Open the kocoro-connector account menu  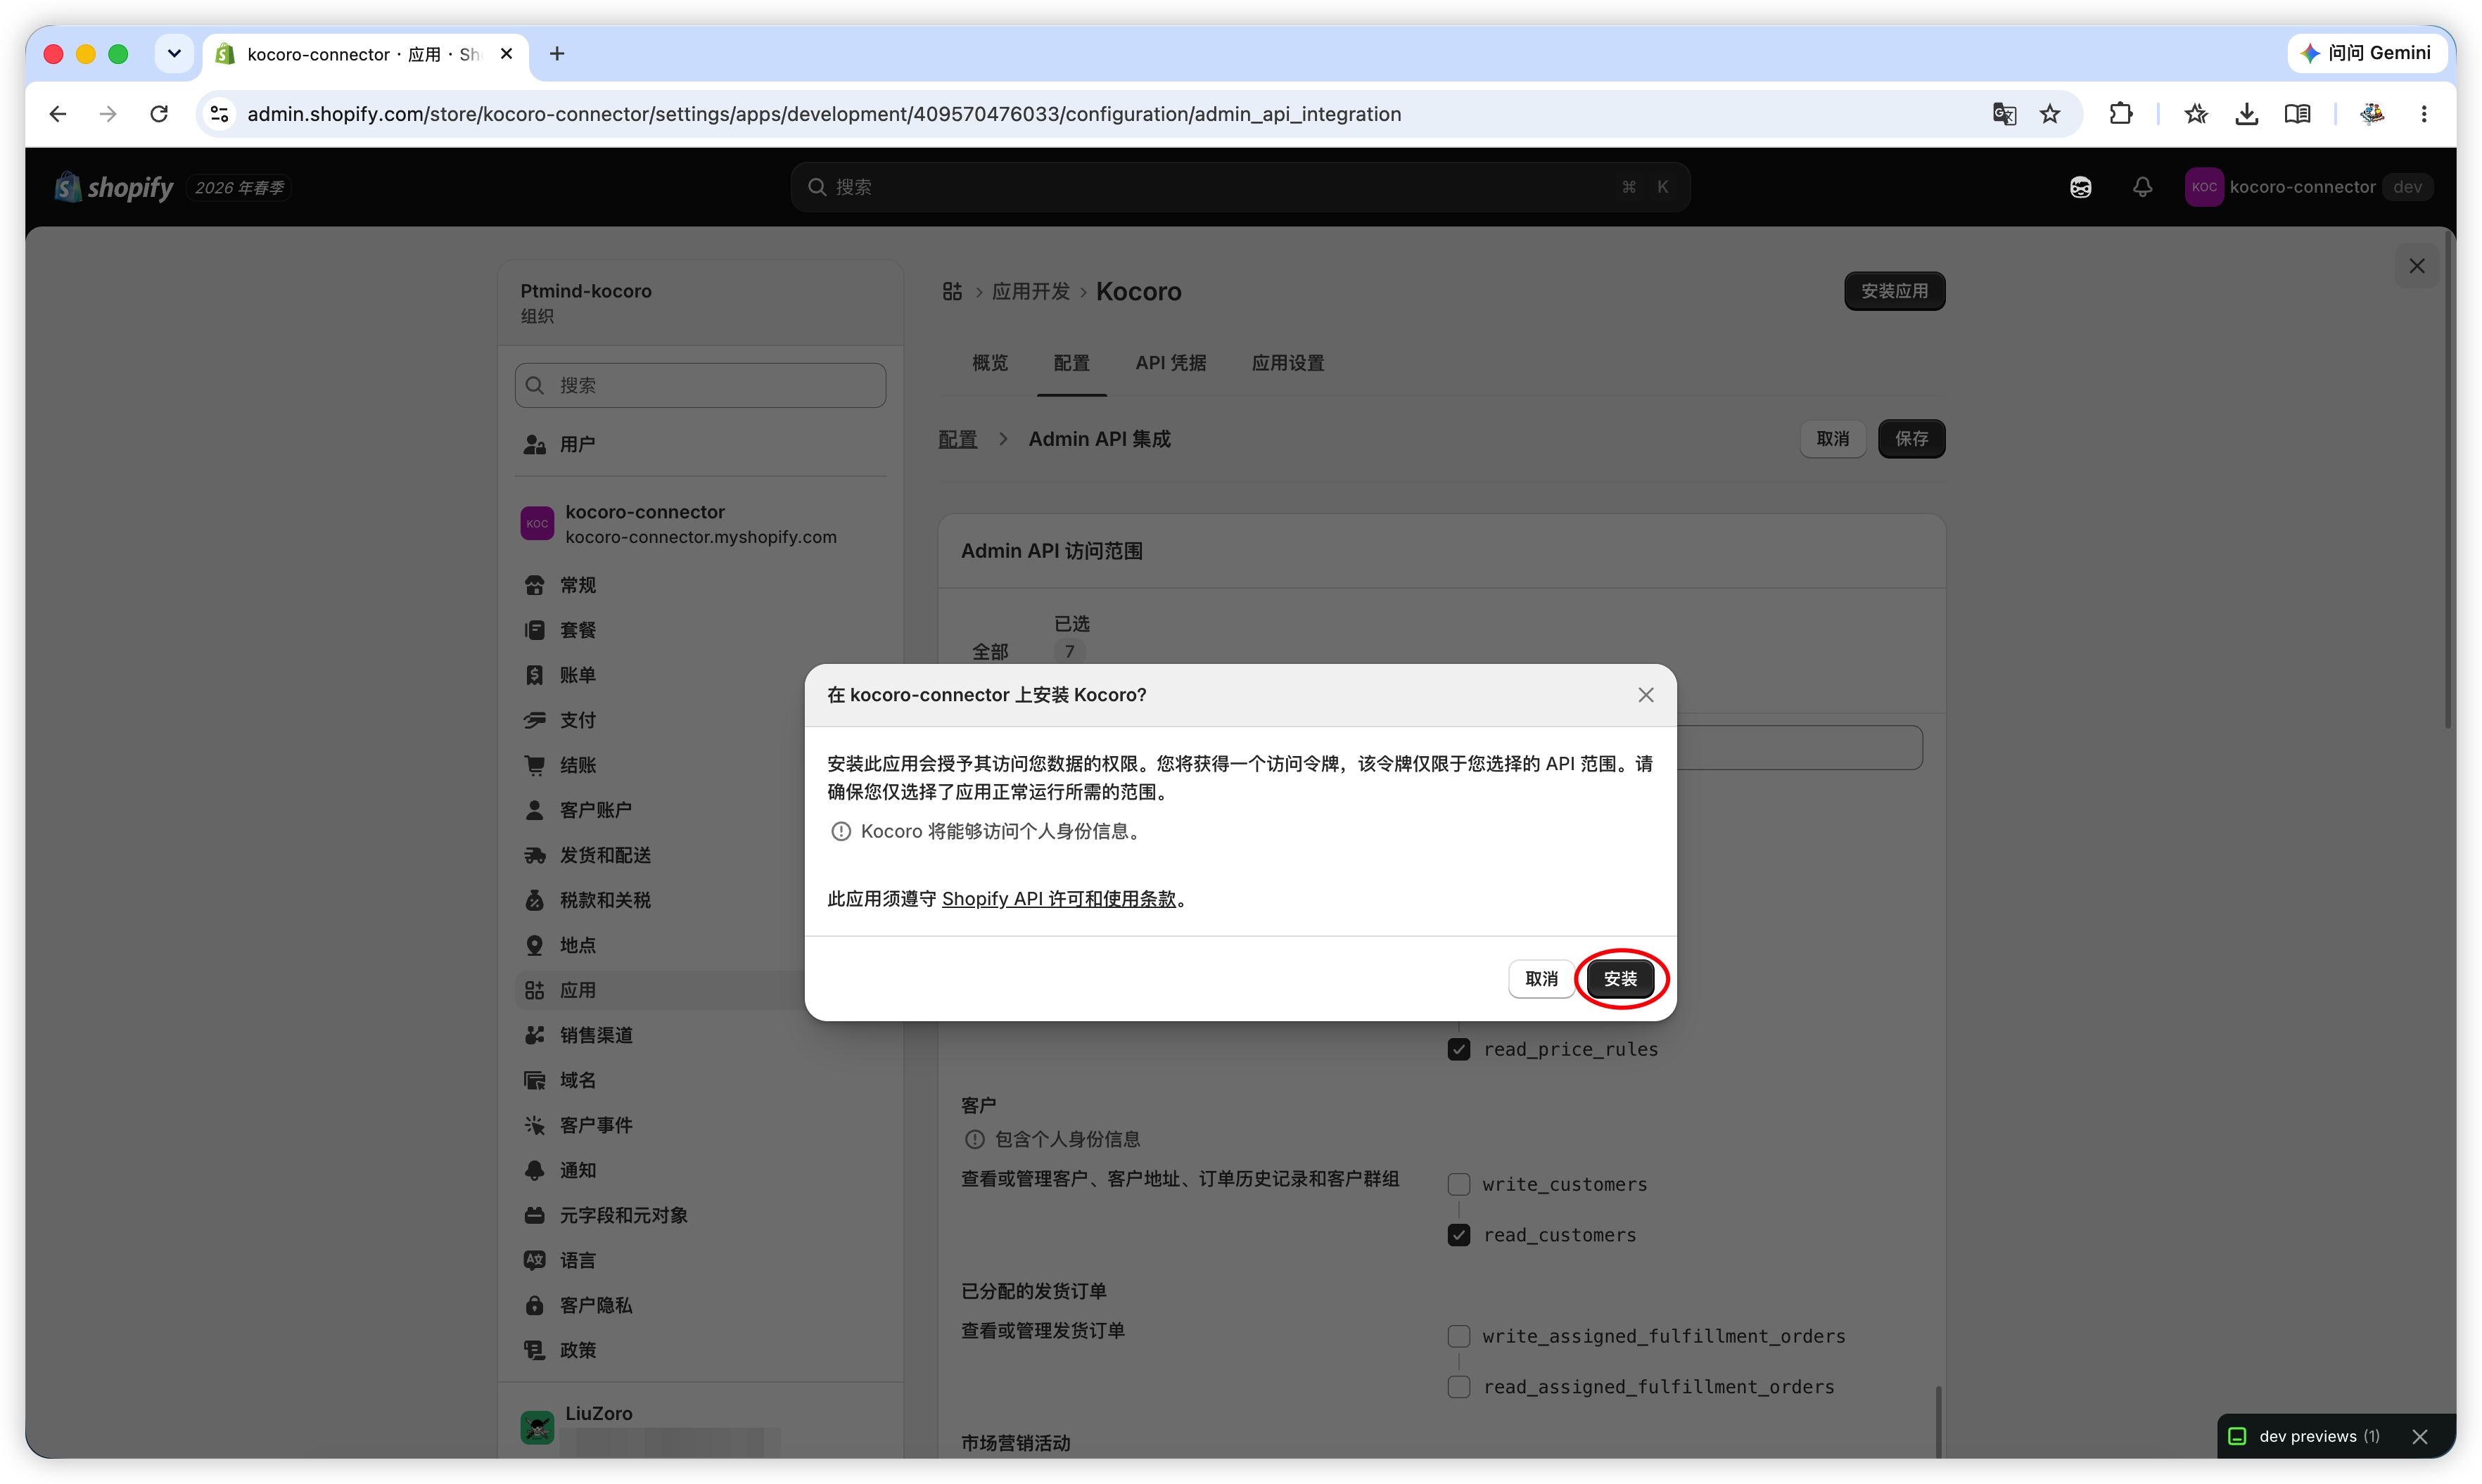tap(2308, 187)
